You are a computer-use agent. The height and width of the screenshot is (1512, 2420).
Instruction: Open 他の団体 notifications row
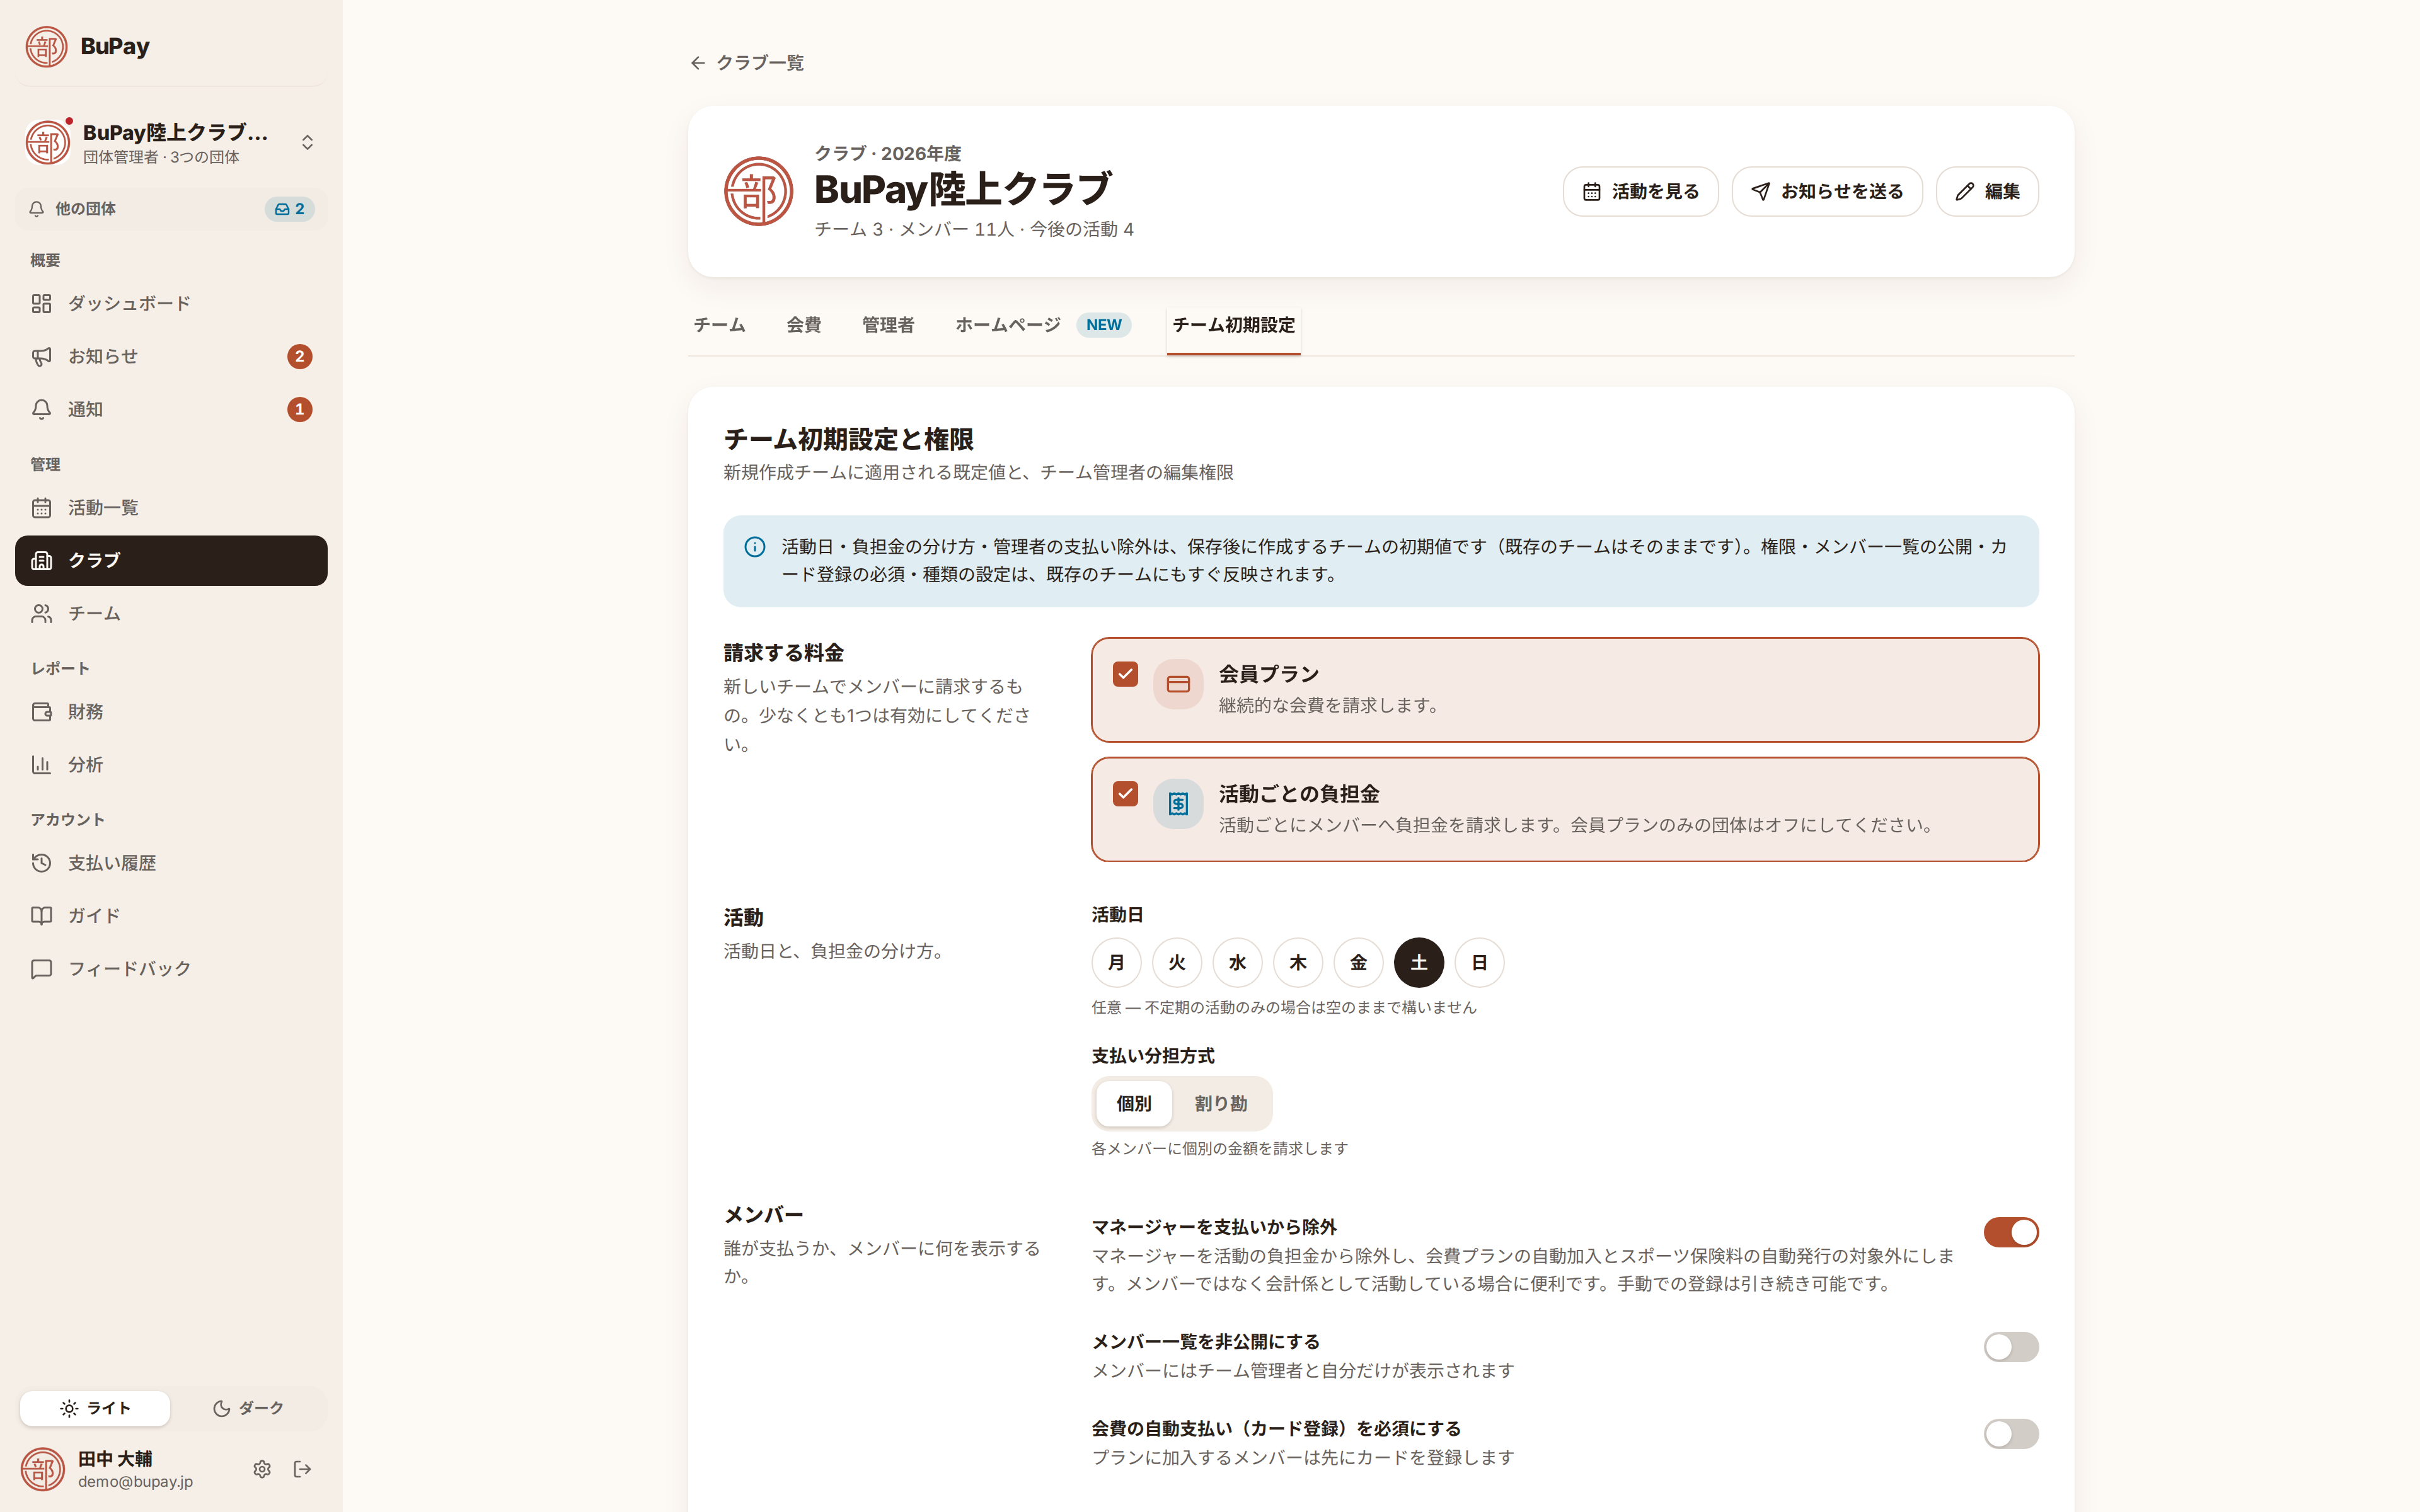point(171,209)
